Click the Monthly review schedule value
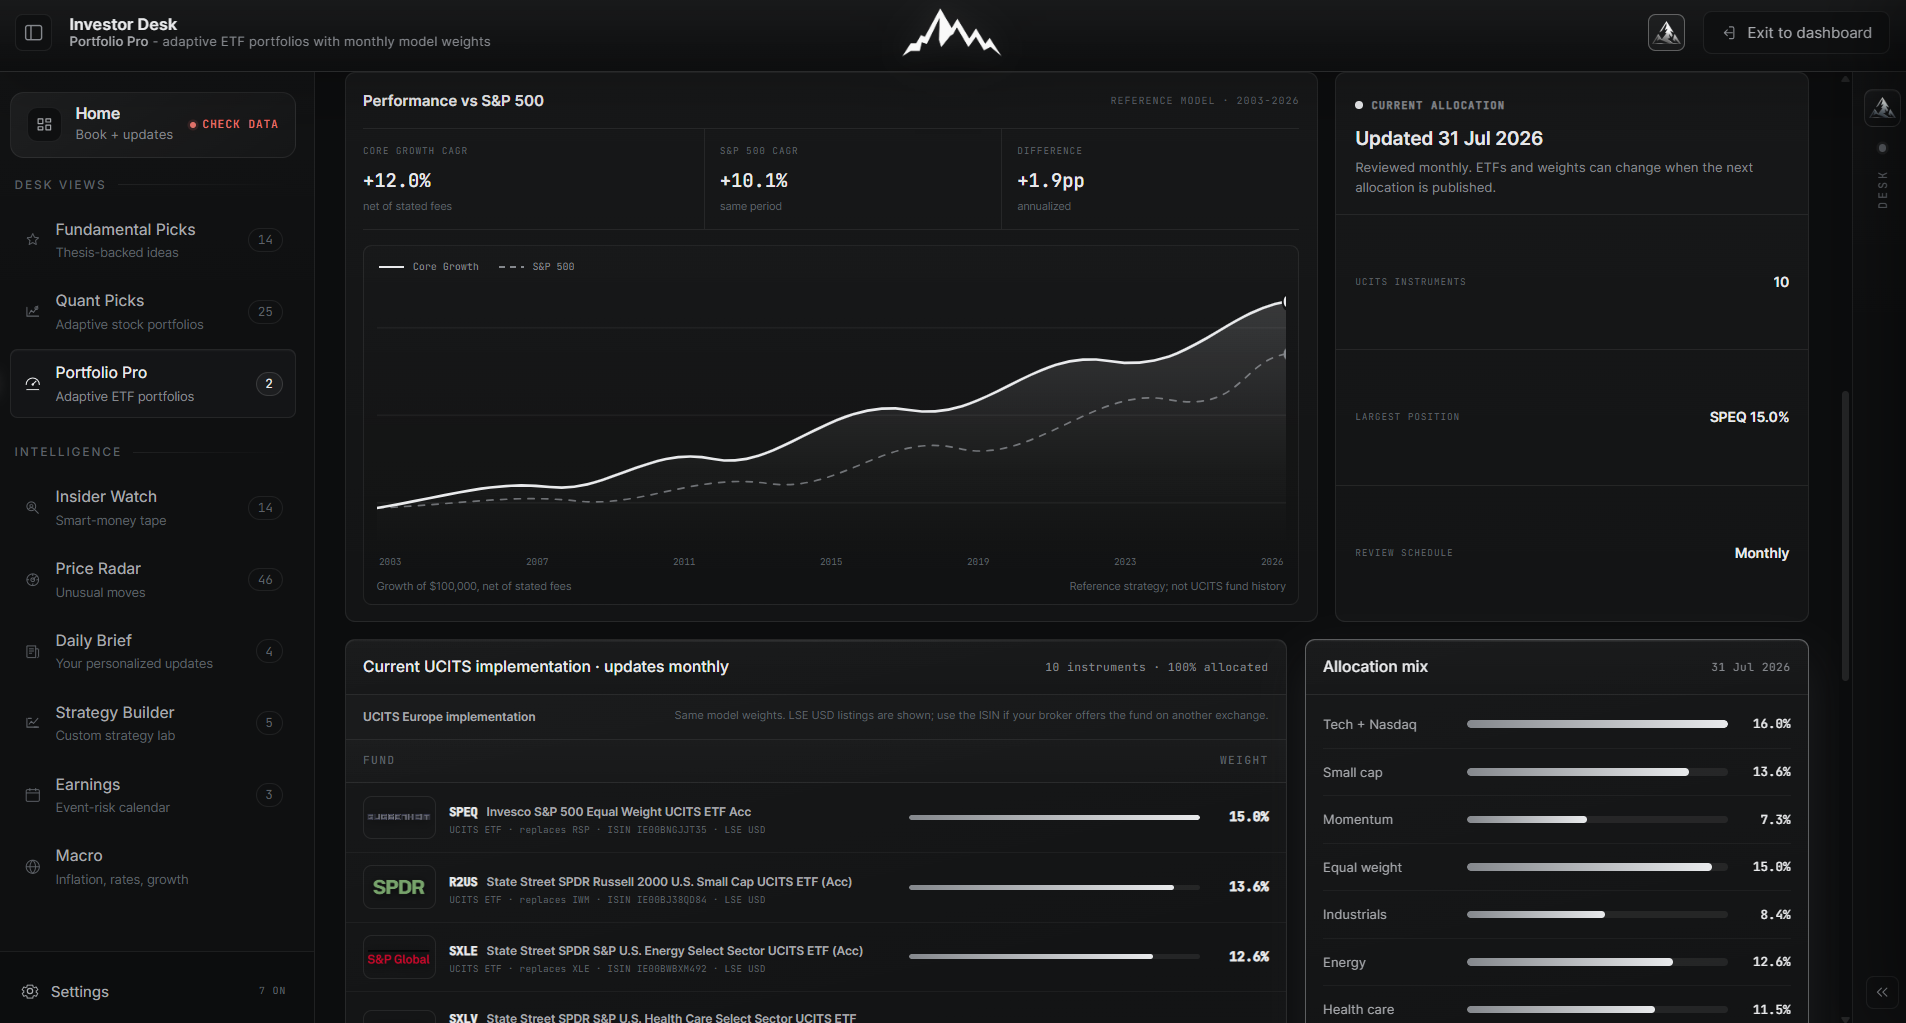This screenshot has height=1023, width=1906. coord(1762,553)
